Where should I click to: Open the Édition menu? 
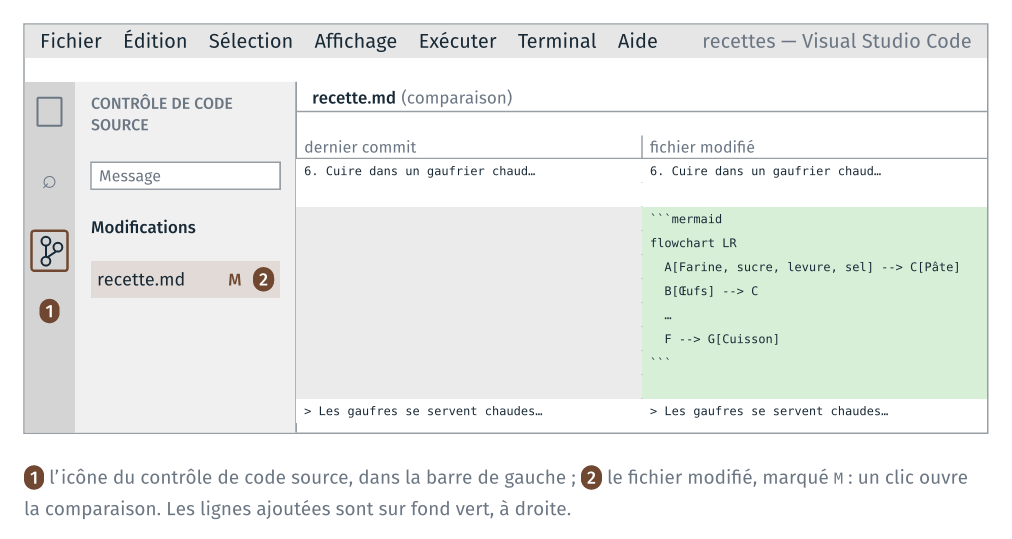click(155, 41)
